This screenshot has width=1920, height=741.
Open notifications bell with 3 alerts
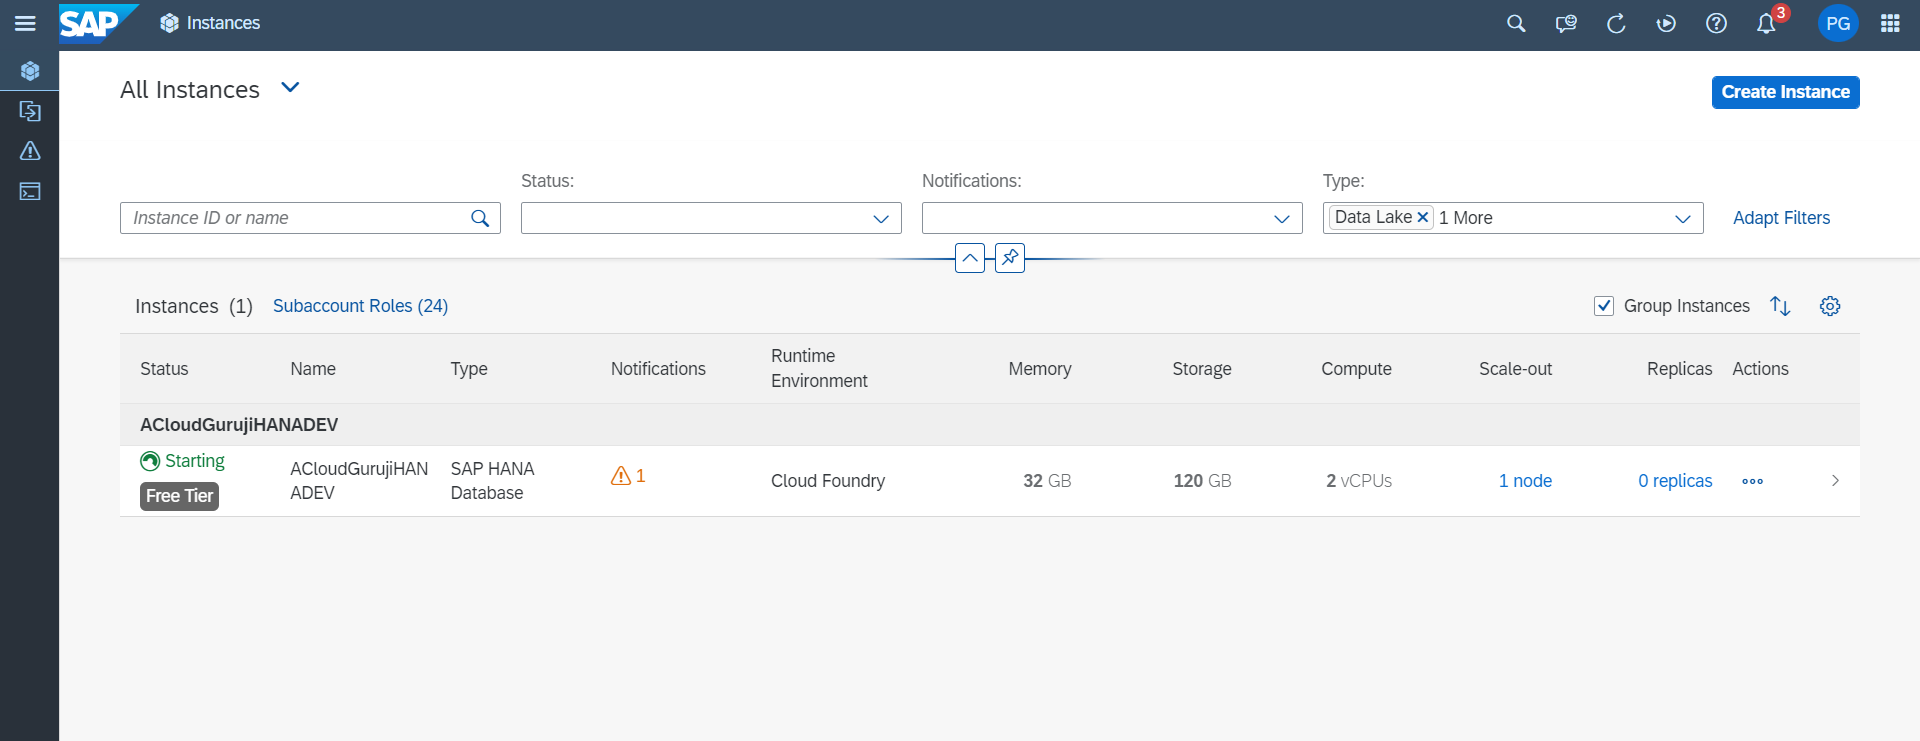[1767, 23]
